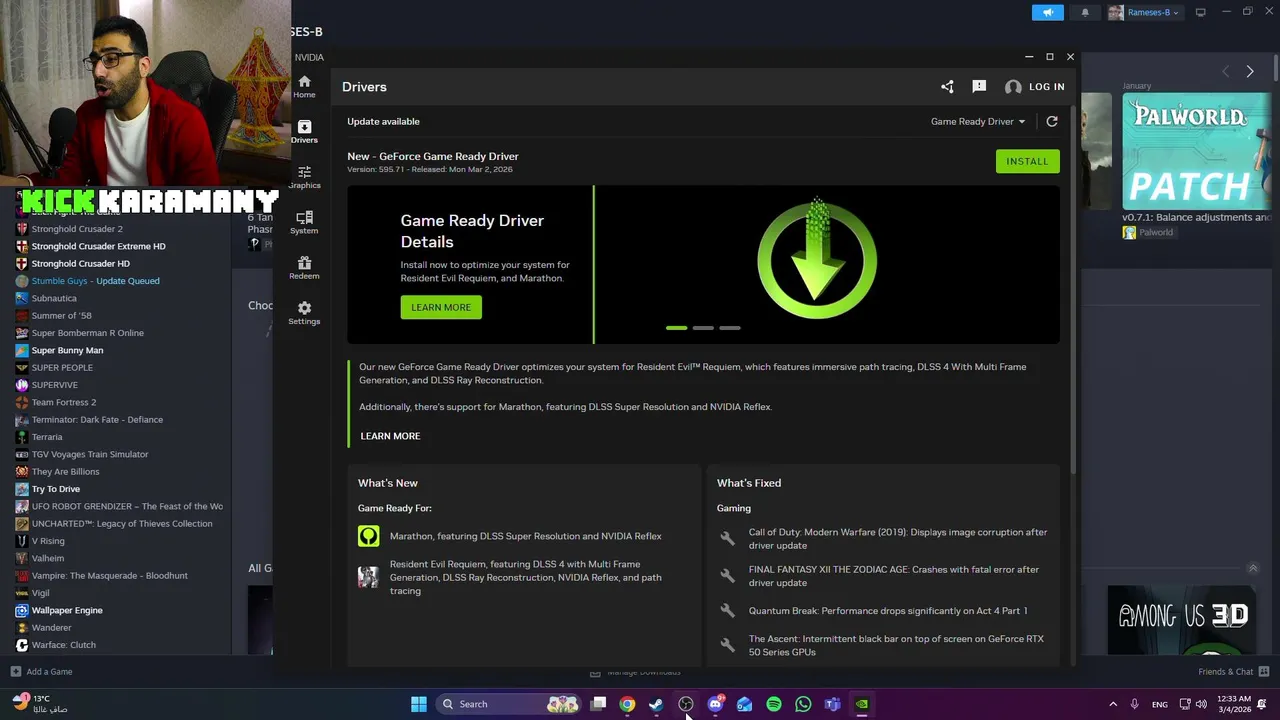Open the weather widget showing 13°C
The height and width of the screenshot is (720, 1280).
click(42, 704)
